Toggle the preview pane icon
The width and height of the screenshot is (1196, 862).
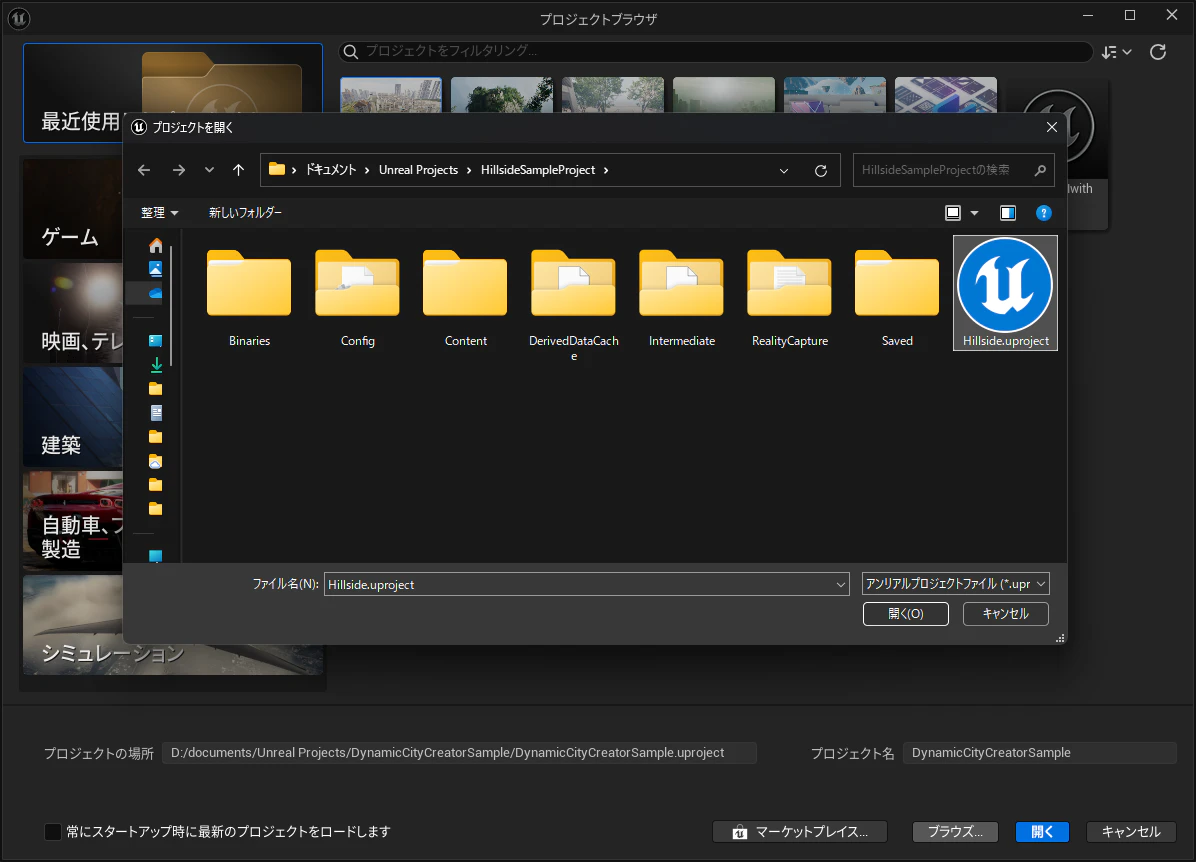1008,213
